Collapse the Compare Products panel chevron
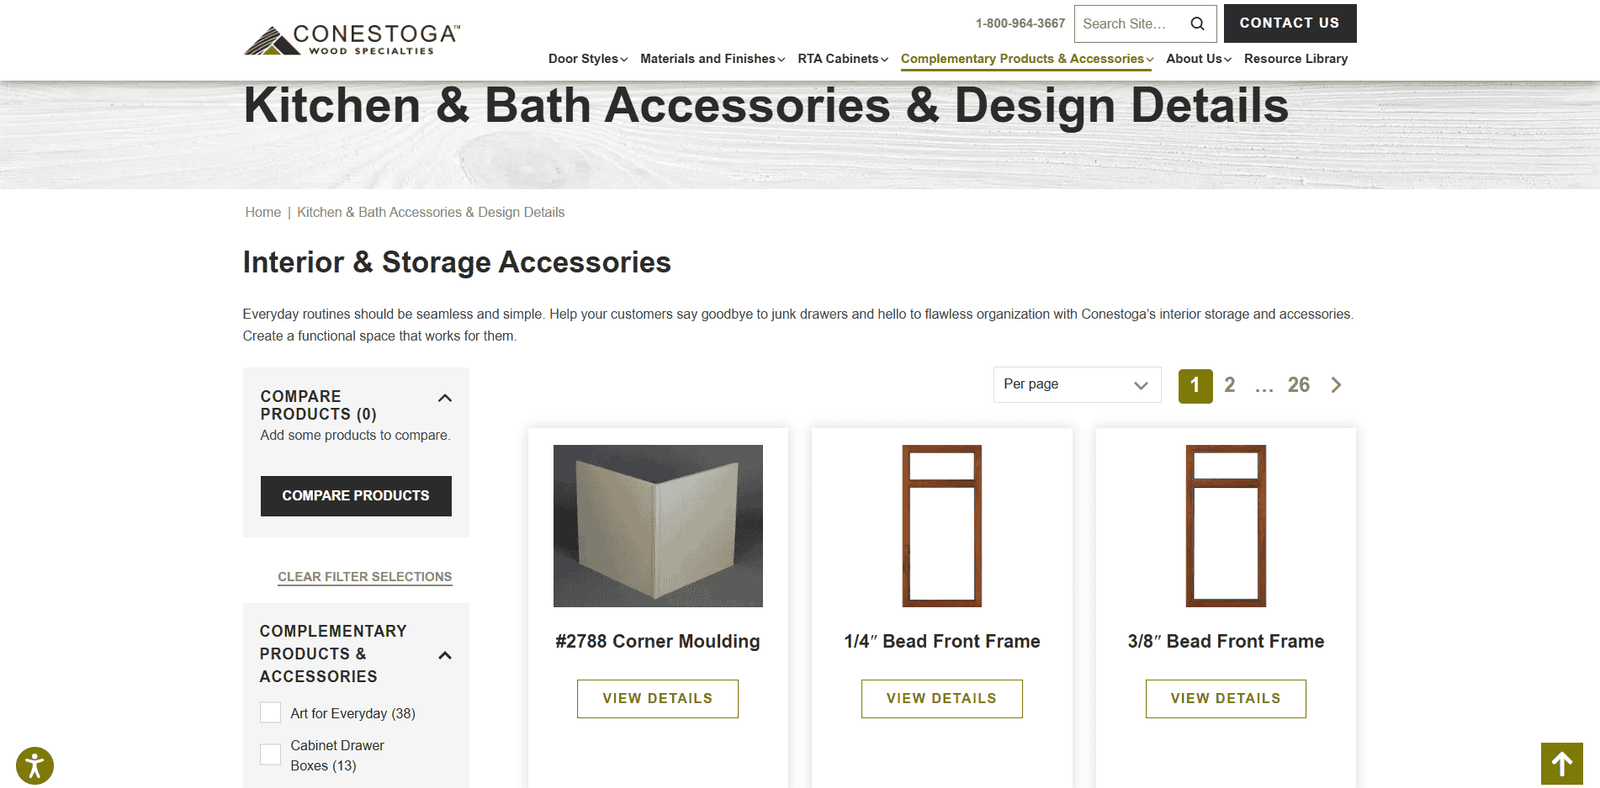 445,398
